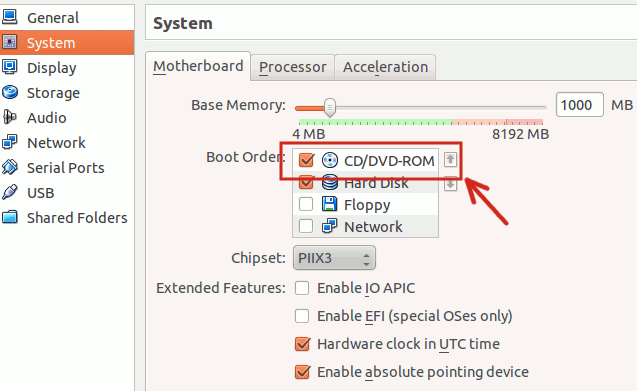637x391 pixels.
Task: Open the Chipset PIIX3 dropdown
Action: point(334,258)
